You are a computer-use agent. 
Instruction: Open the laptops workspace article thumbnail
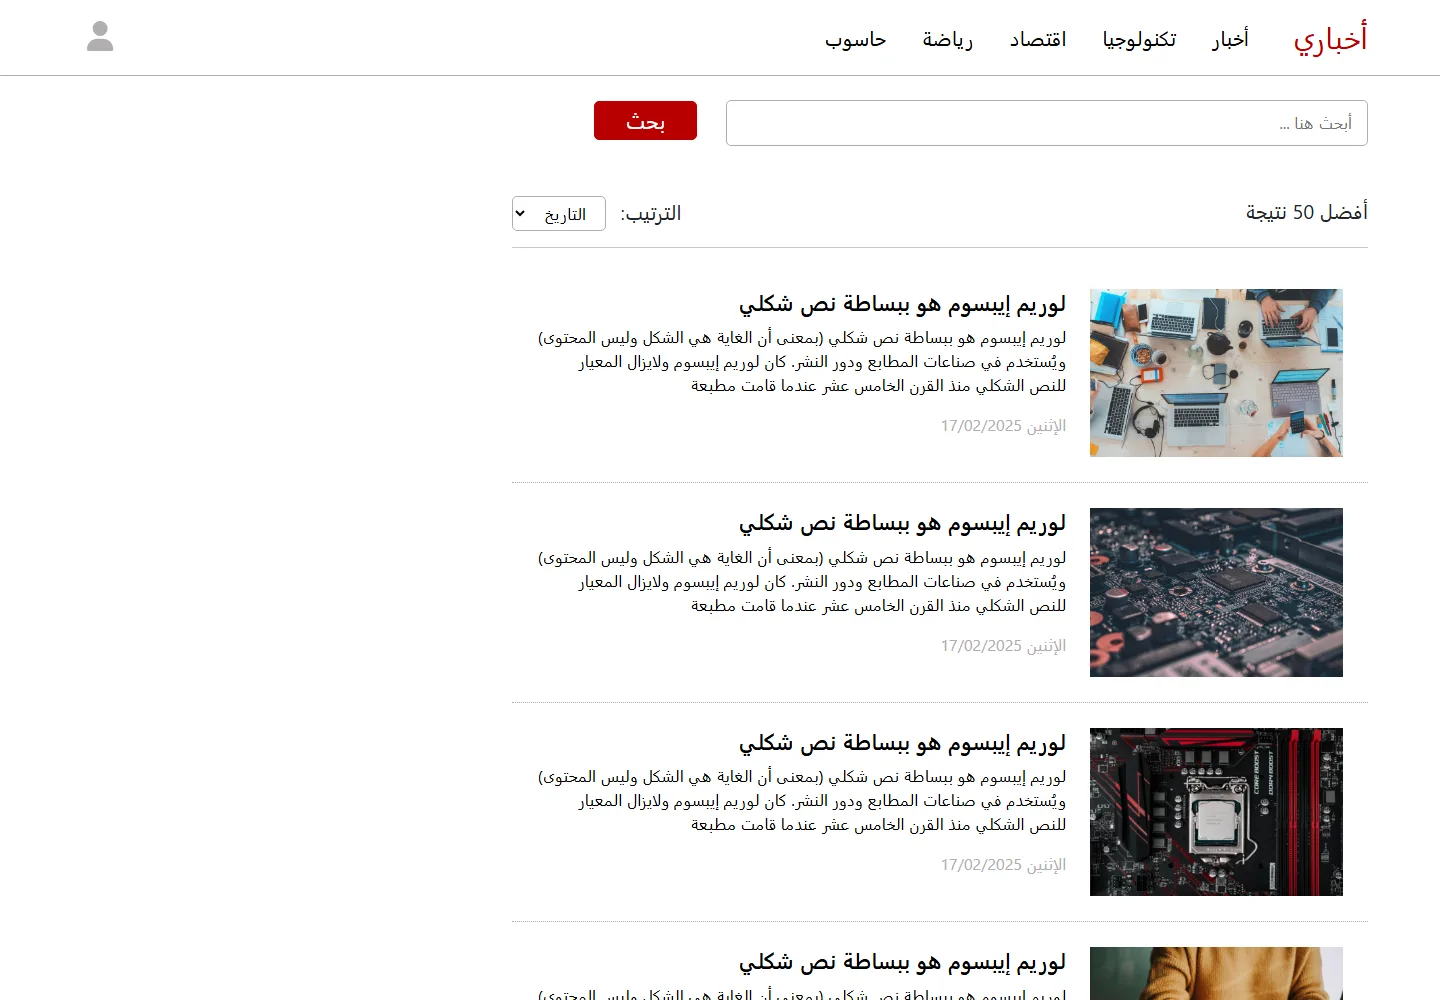click(x=1216, y=373)
